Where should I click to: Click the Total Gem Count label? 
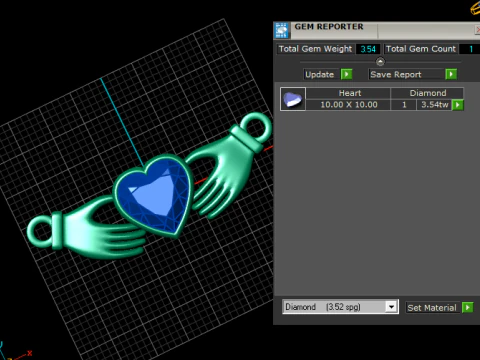[421, 49]
